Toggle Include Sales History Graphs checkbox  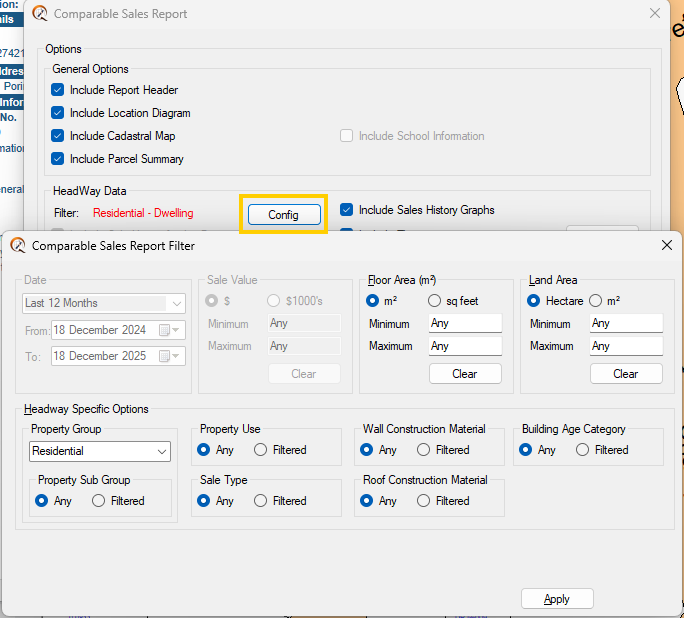[x=347, y=210]
